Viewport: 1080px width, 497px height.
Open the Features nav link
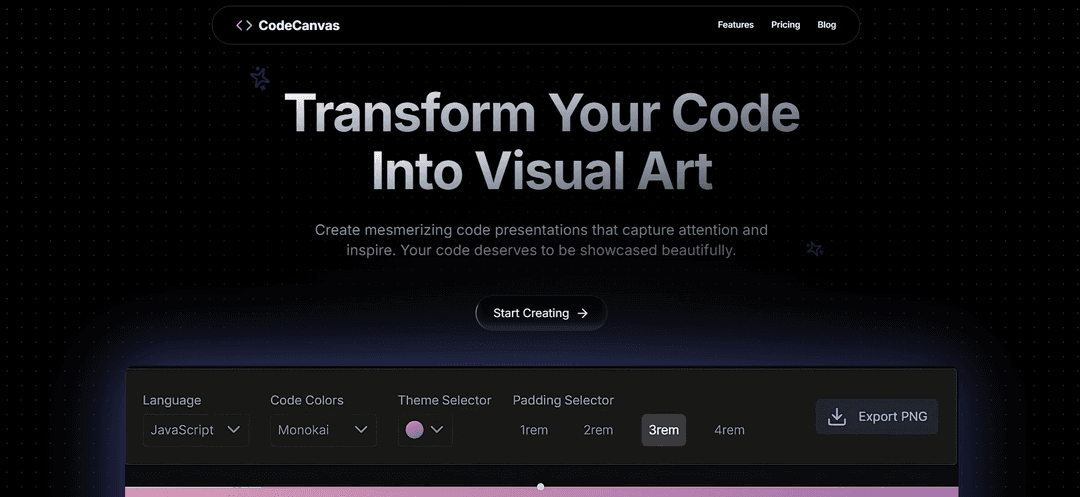tap(736, 25)
